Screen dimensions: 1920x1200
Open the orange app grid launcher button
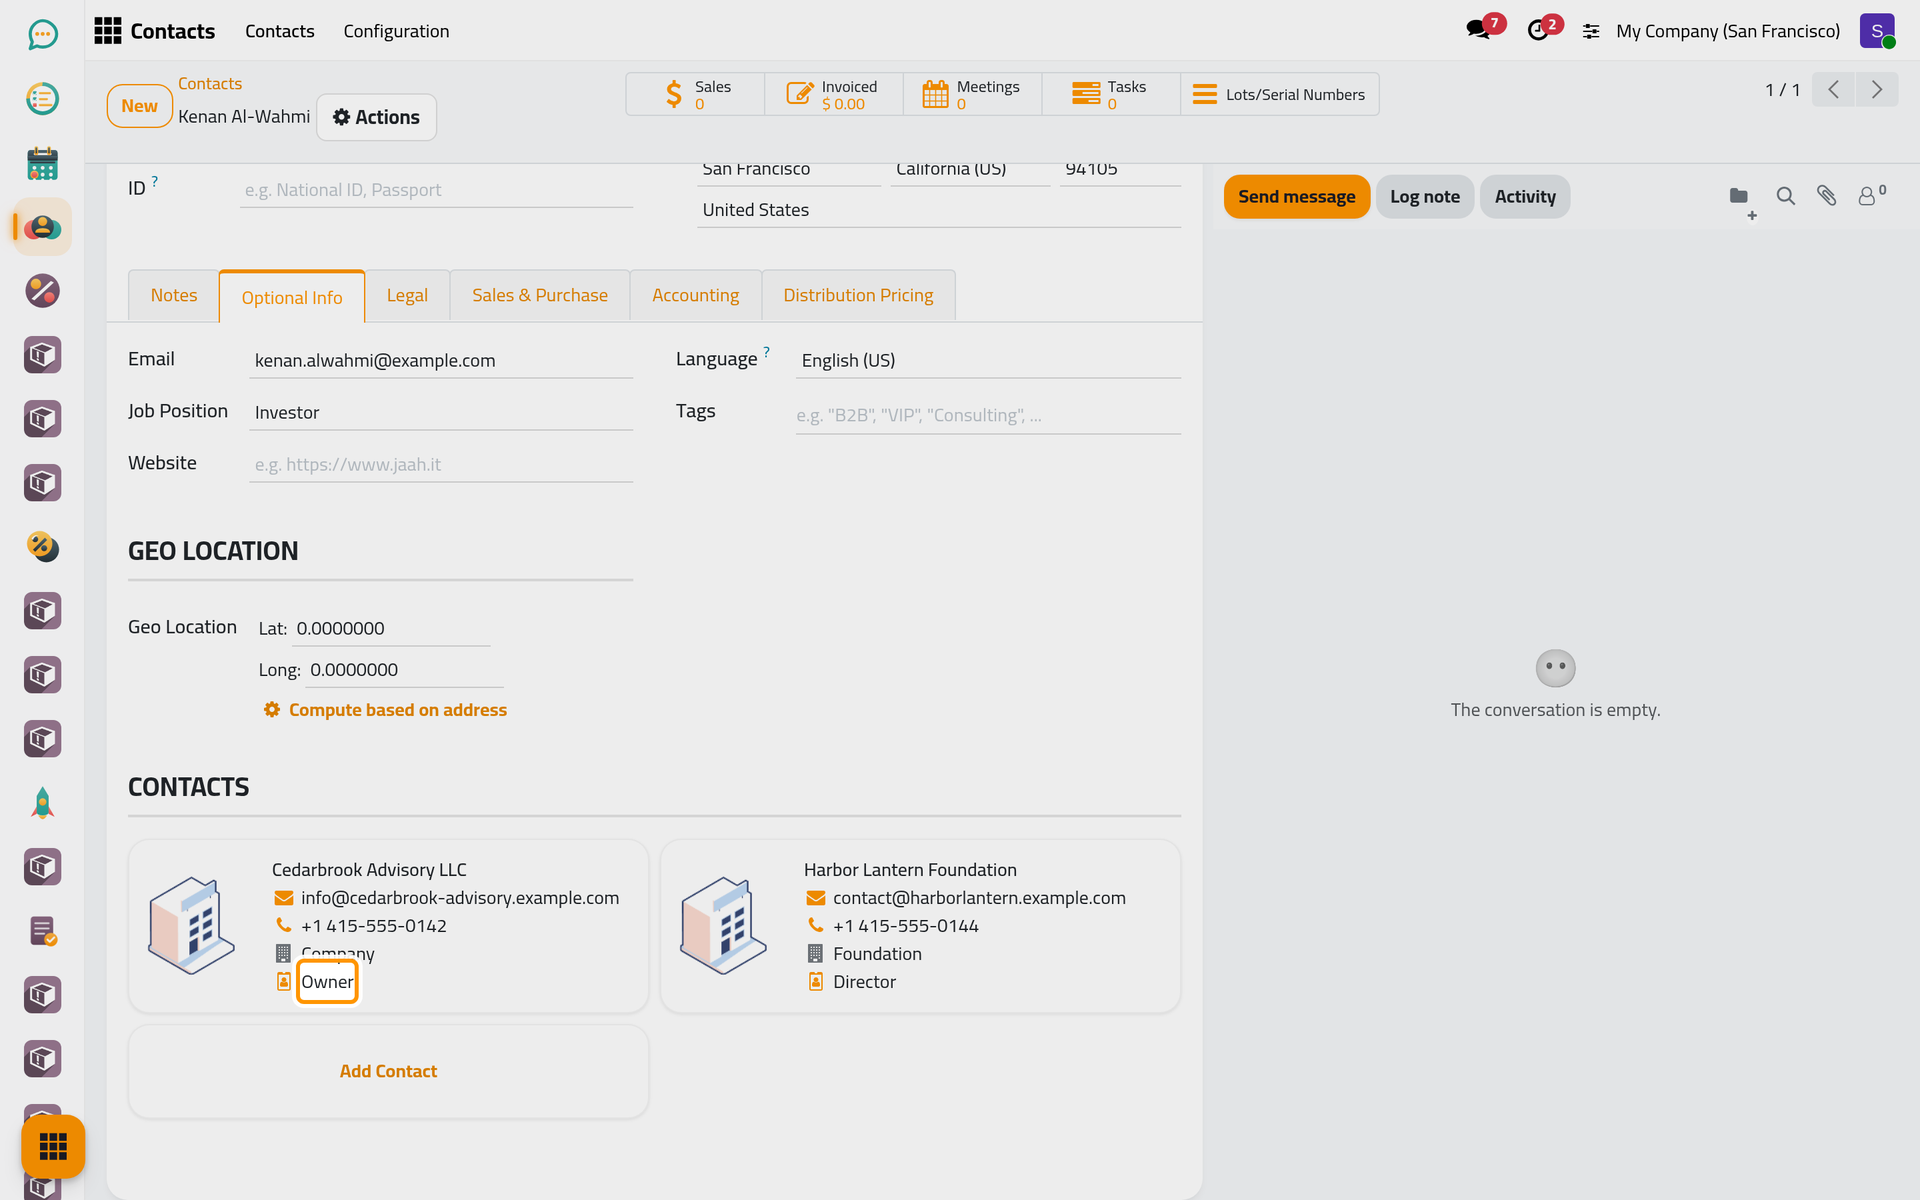53,1146
